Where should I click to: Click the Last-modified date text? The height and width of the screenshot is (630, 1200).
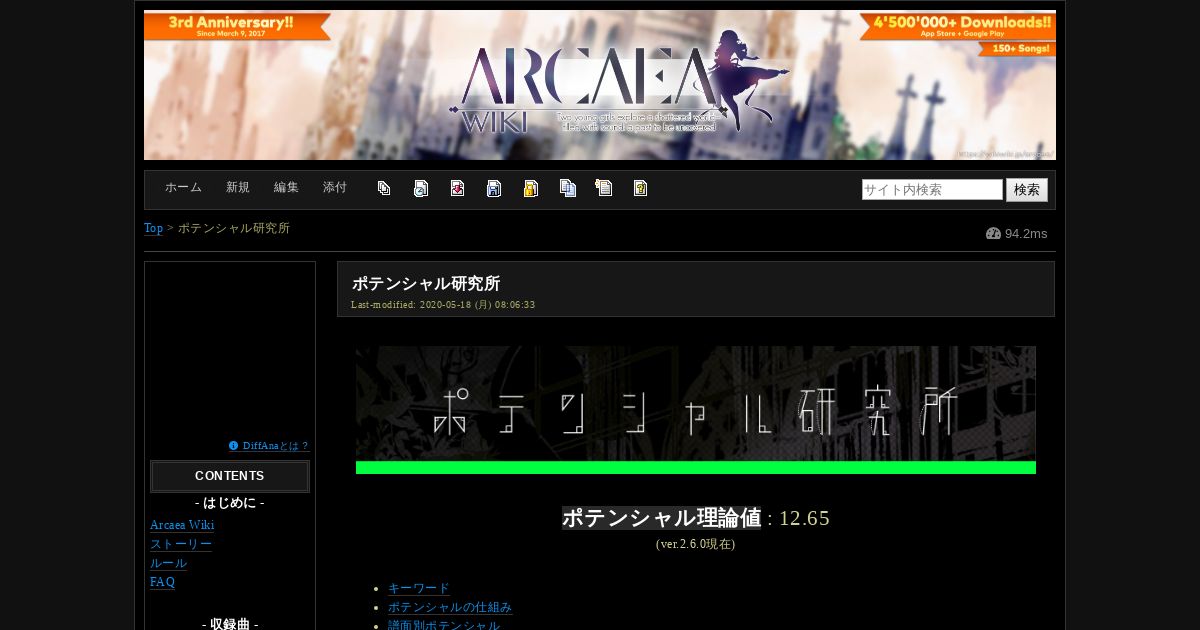(443, 305)
